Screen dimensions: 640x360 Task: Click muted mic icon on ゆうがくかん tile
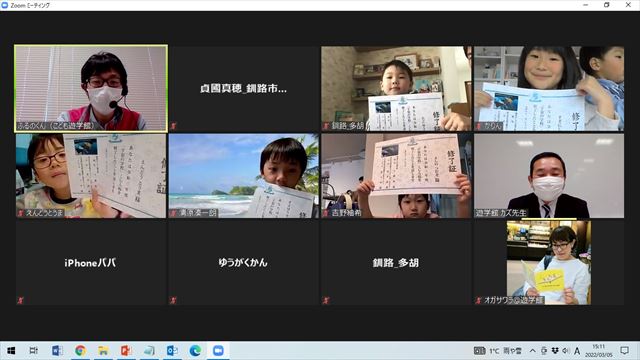click(173, 300)
